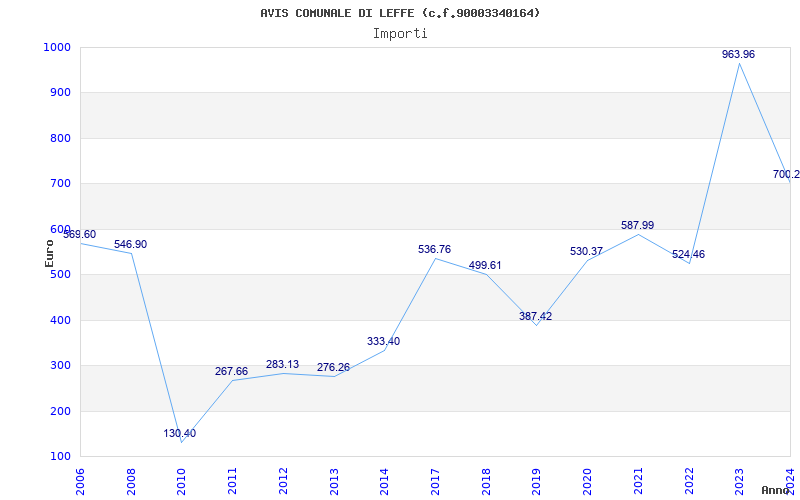Click the Importi subtitle

tap(400, 34)
